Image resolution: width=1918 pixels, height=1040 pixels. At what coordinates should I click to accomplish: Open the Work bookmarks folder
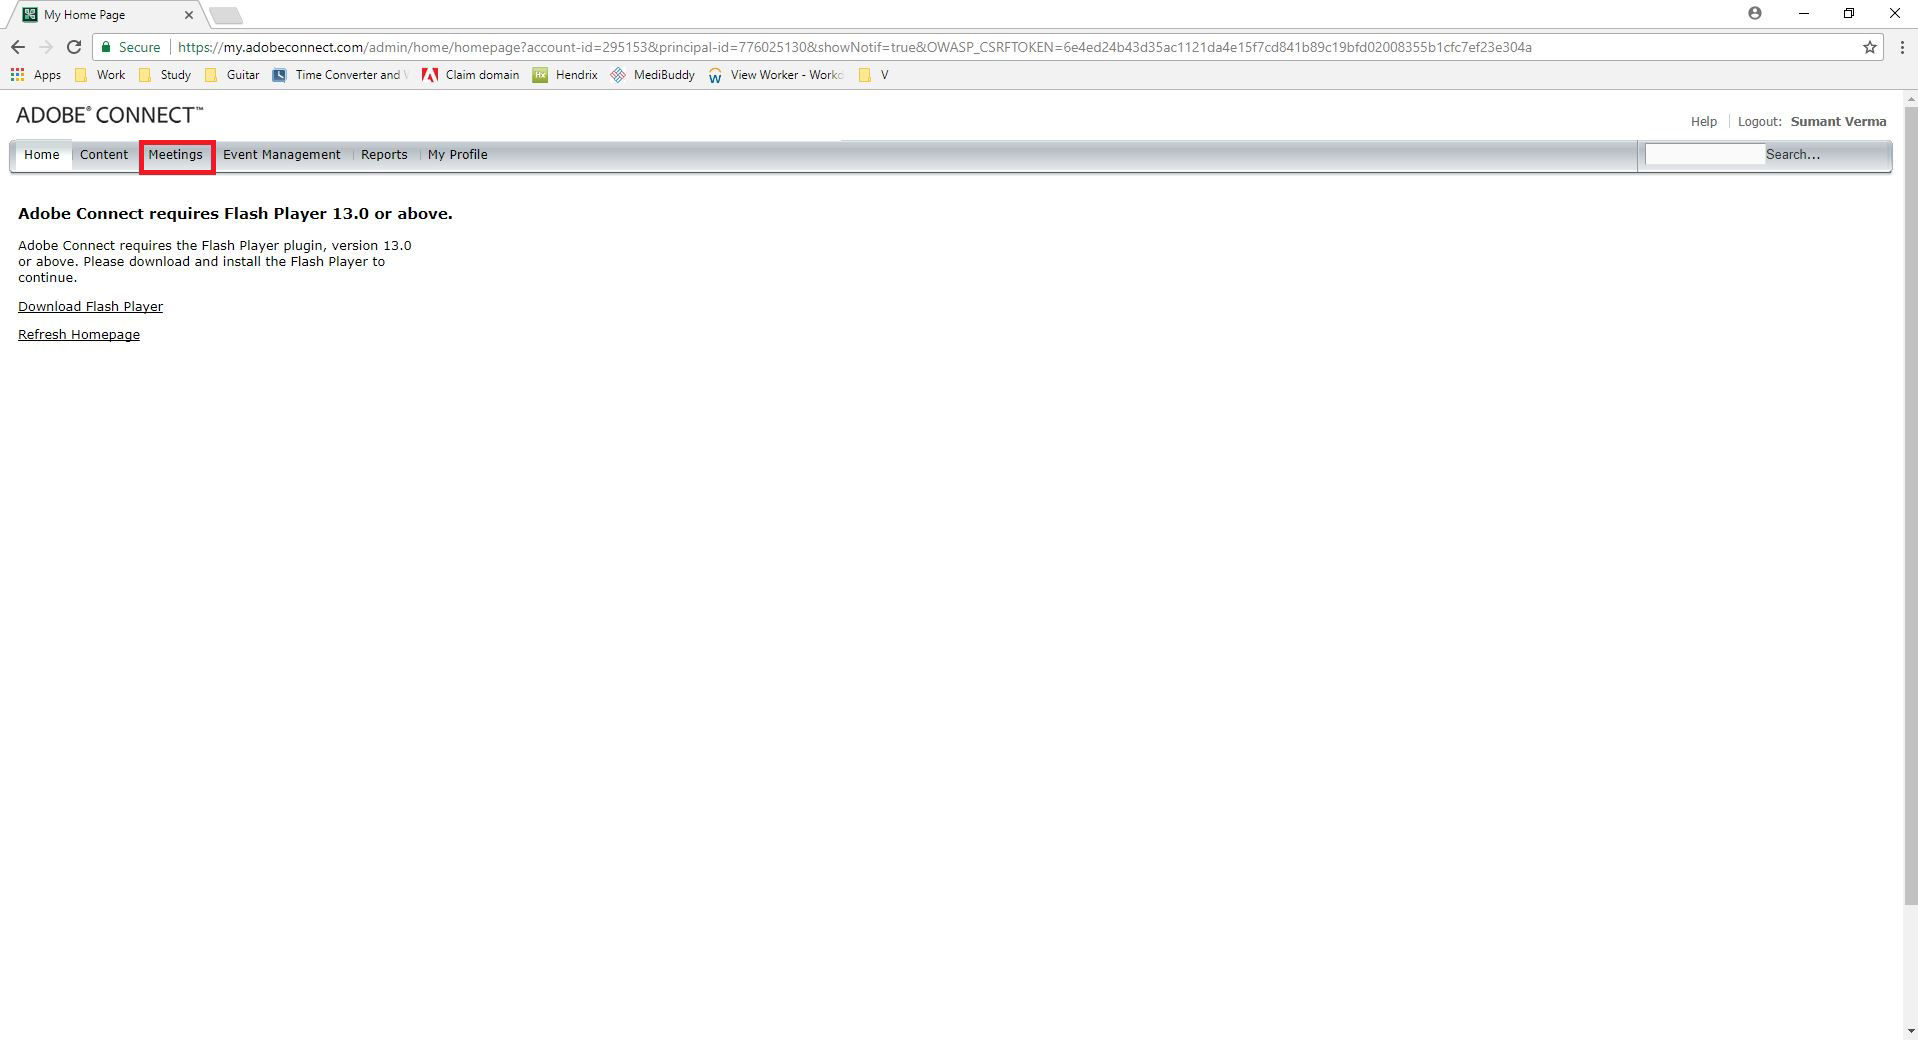[x=100, y=75]
